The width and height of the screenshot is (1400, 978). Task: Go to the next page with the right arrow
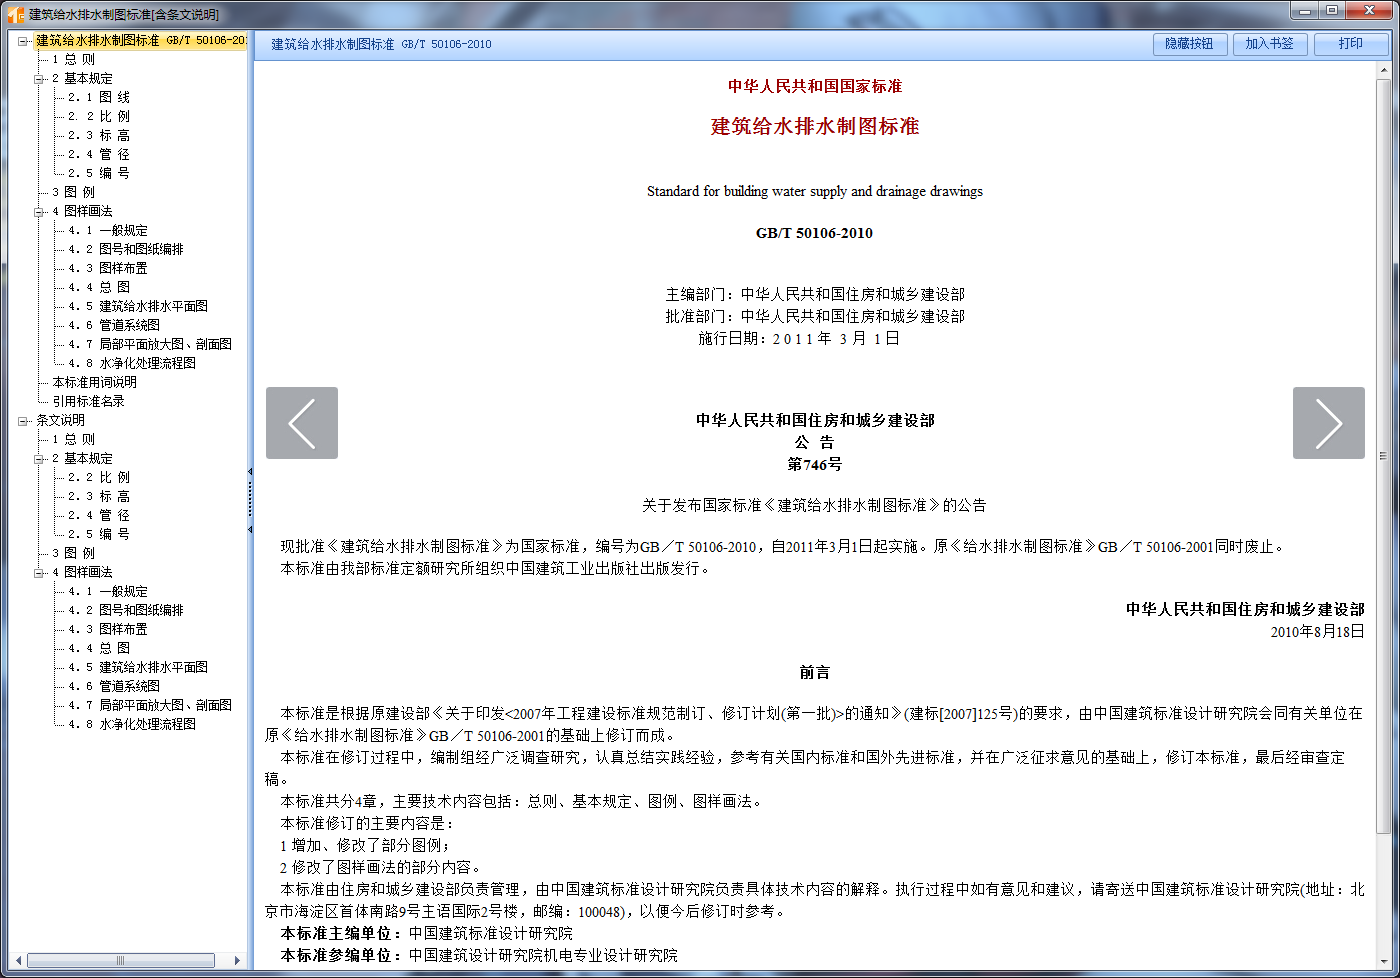point(1328,423)
